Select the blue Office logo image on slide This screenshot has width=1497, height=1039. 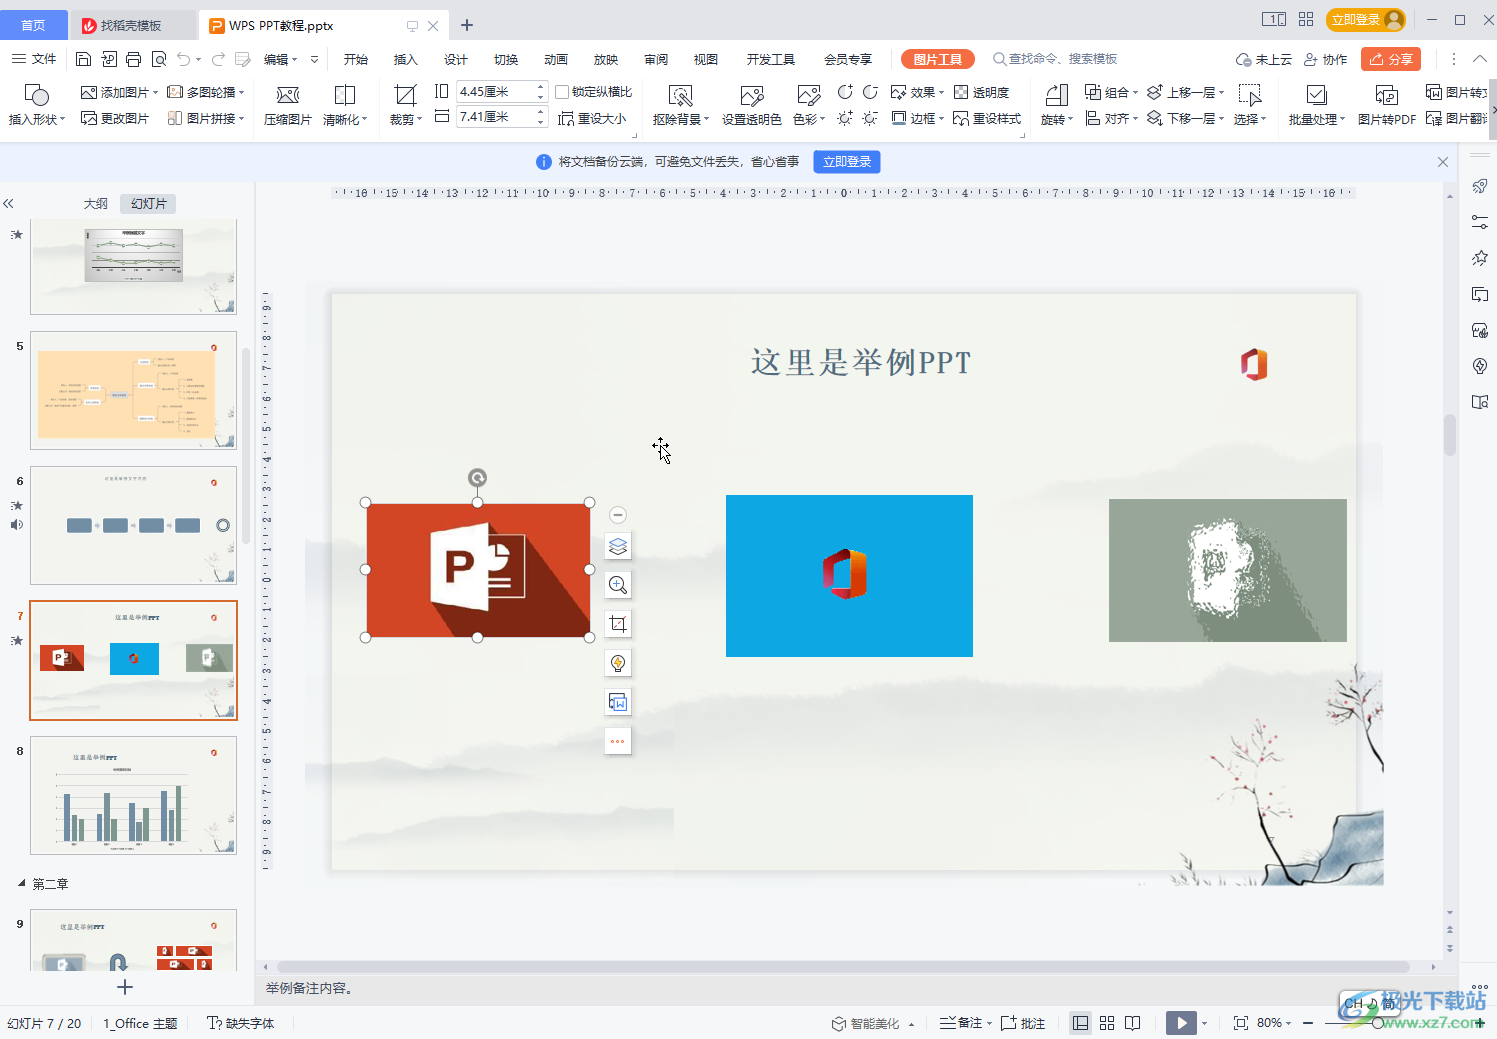point(849,576)
